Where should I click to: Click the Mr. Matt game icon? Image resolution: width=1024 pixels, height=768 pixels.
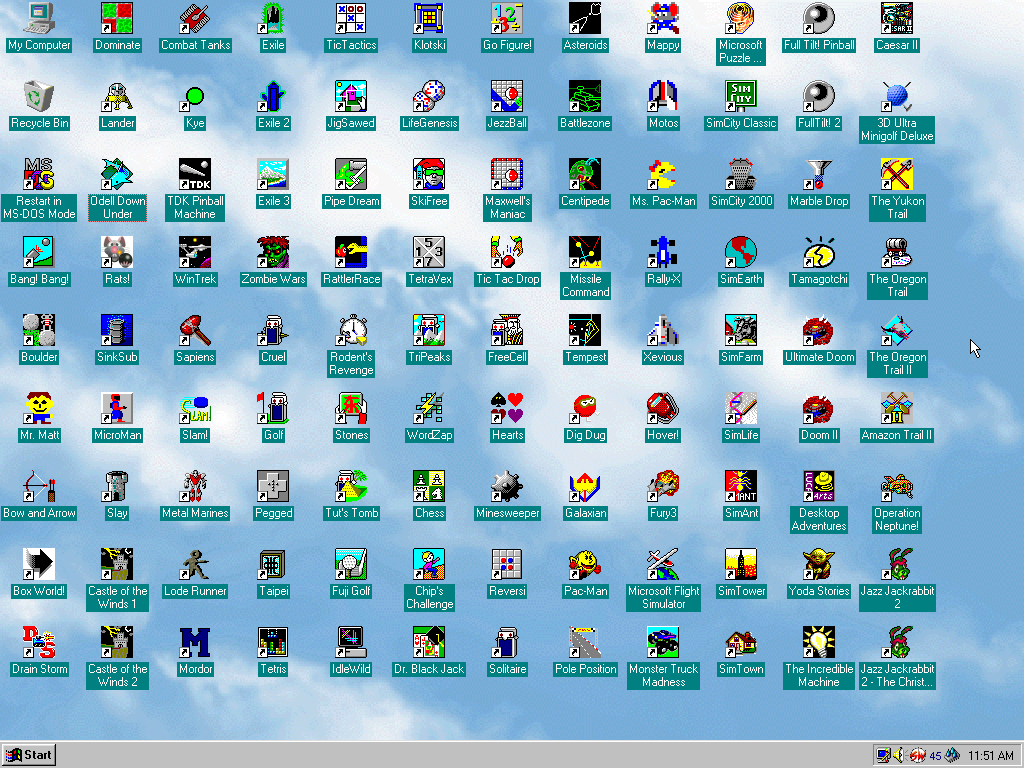(39, 408)
